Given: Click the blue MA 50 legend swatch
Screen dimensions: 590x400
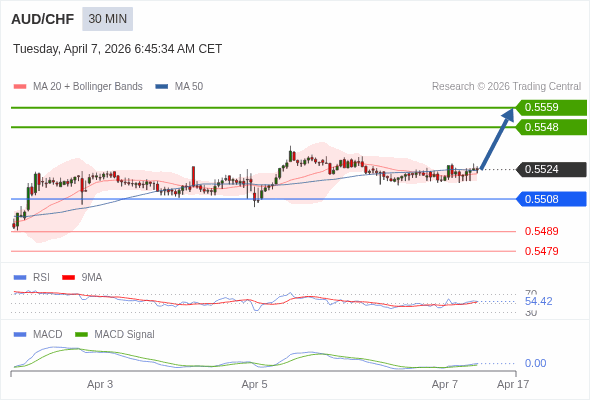Looking at the screenshot, I should click(162, 87).
